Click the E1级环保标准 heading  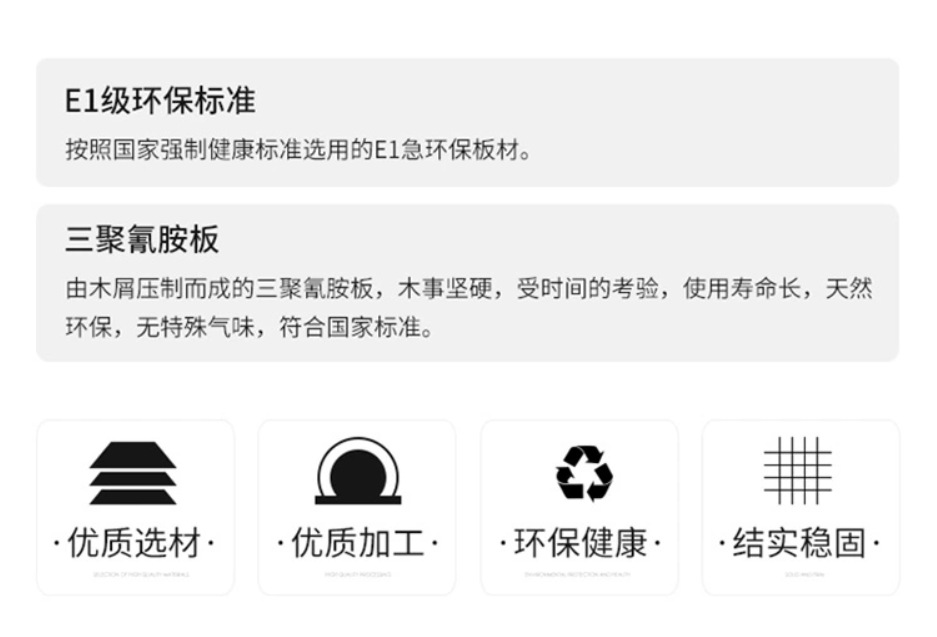pyautogui.click(x=160, y=100)
